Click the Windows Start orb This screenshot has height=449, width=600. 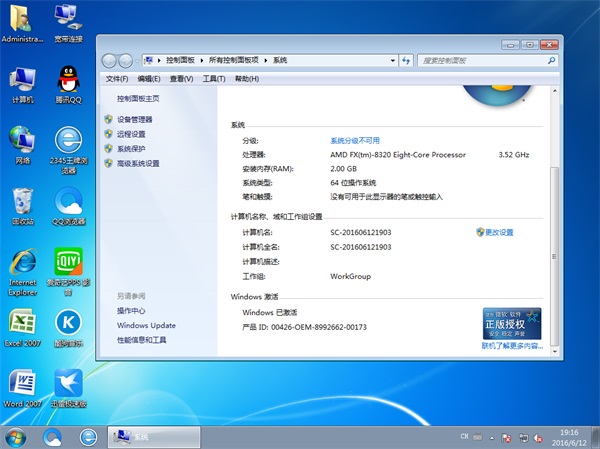click(x=16, y=437)
